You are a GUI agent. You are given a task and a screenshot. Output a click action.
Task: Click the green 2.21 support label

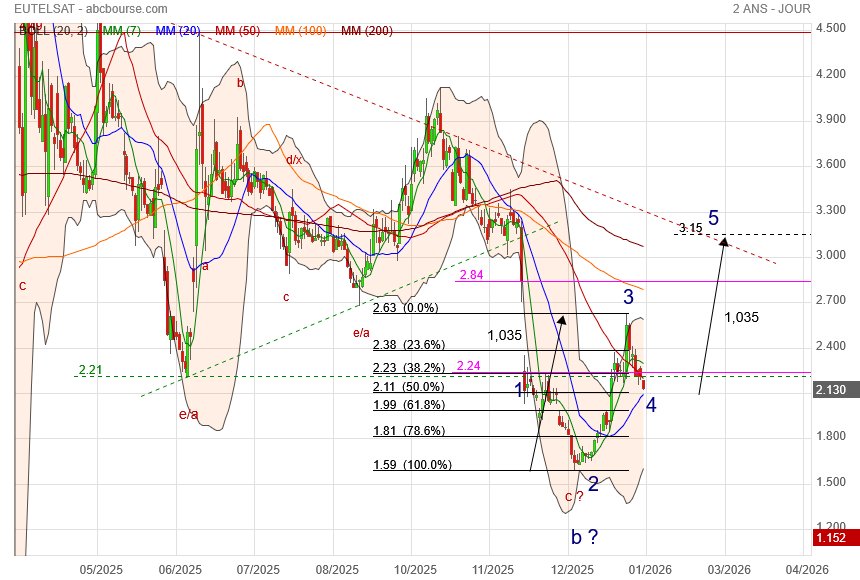90,370
